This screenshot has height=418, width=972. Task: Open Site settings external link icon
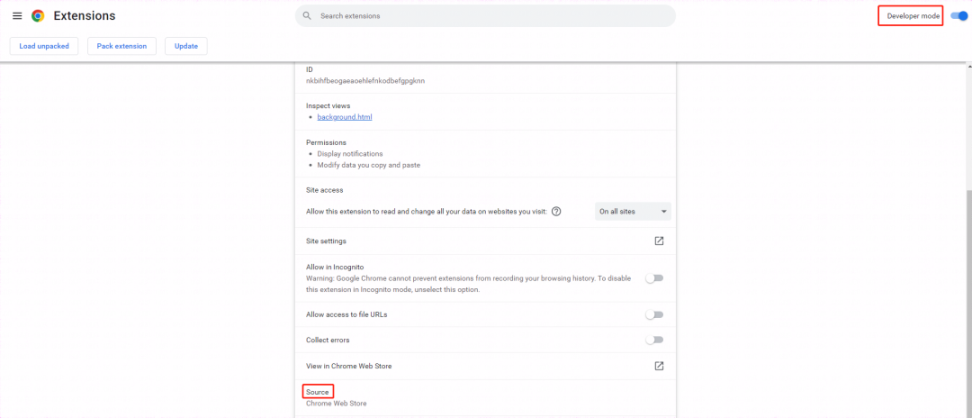[659, 241]
